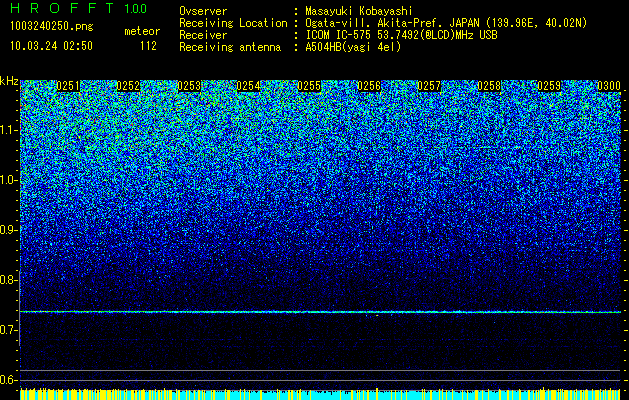Select observer name Masayuki Kobayashi

coord(359,11)
